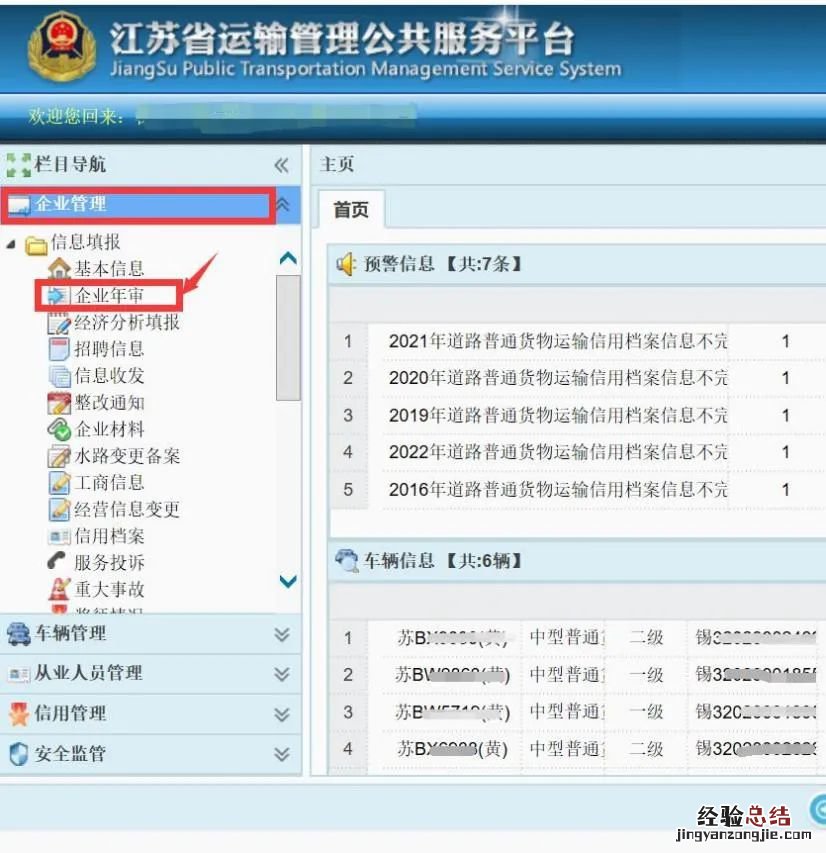The height and width of the screenshot is (853, 826).
Task: Select the 信息填报 folder node
Action: 85,243
